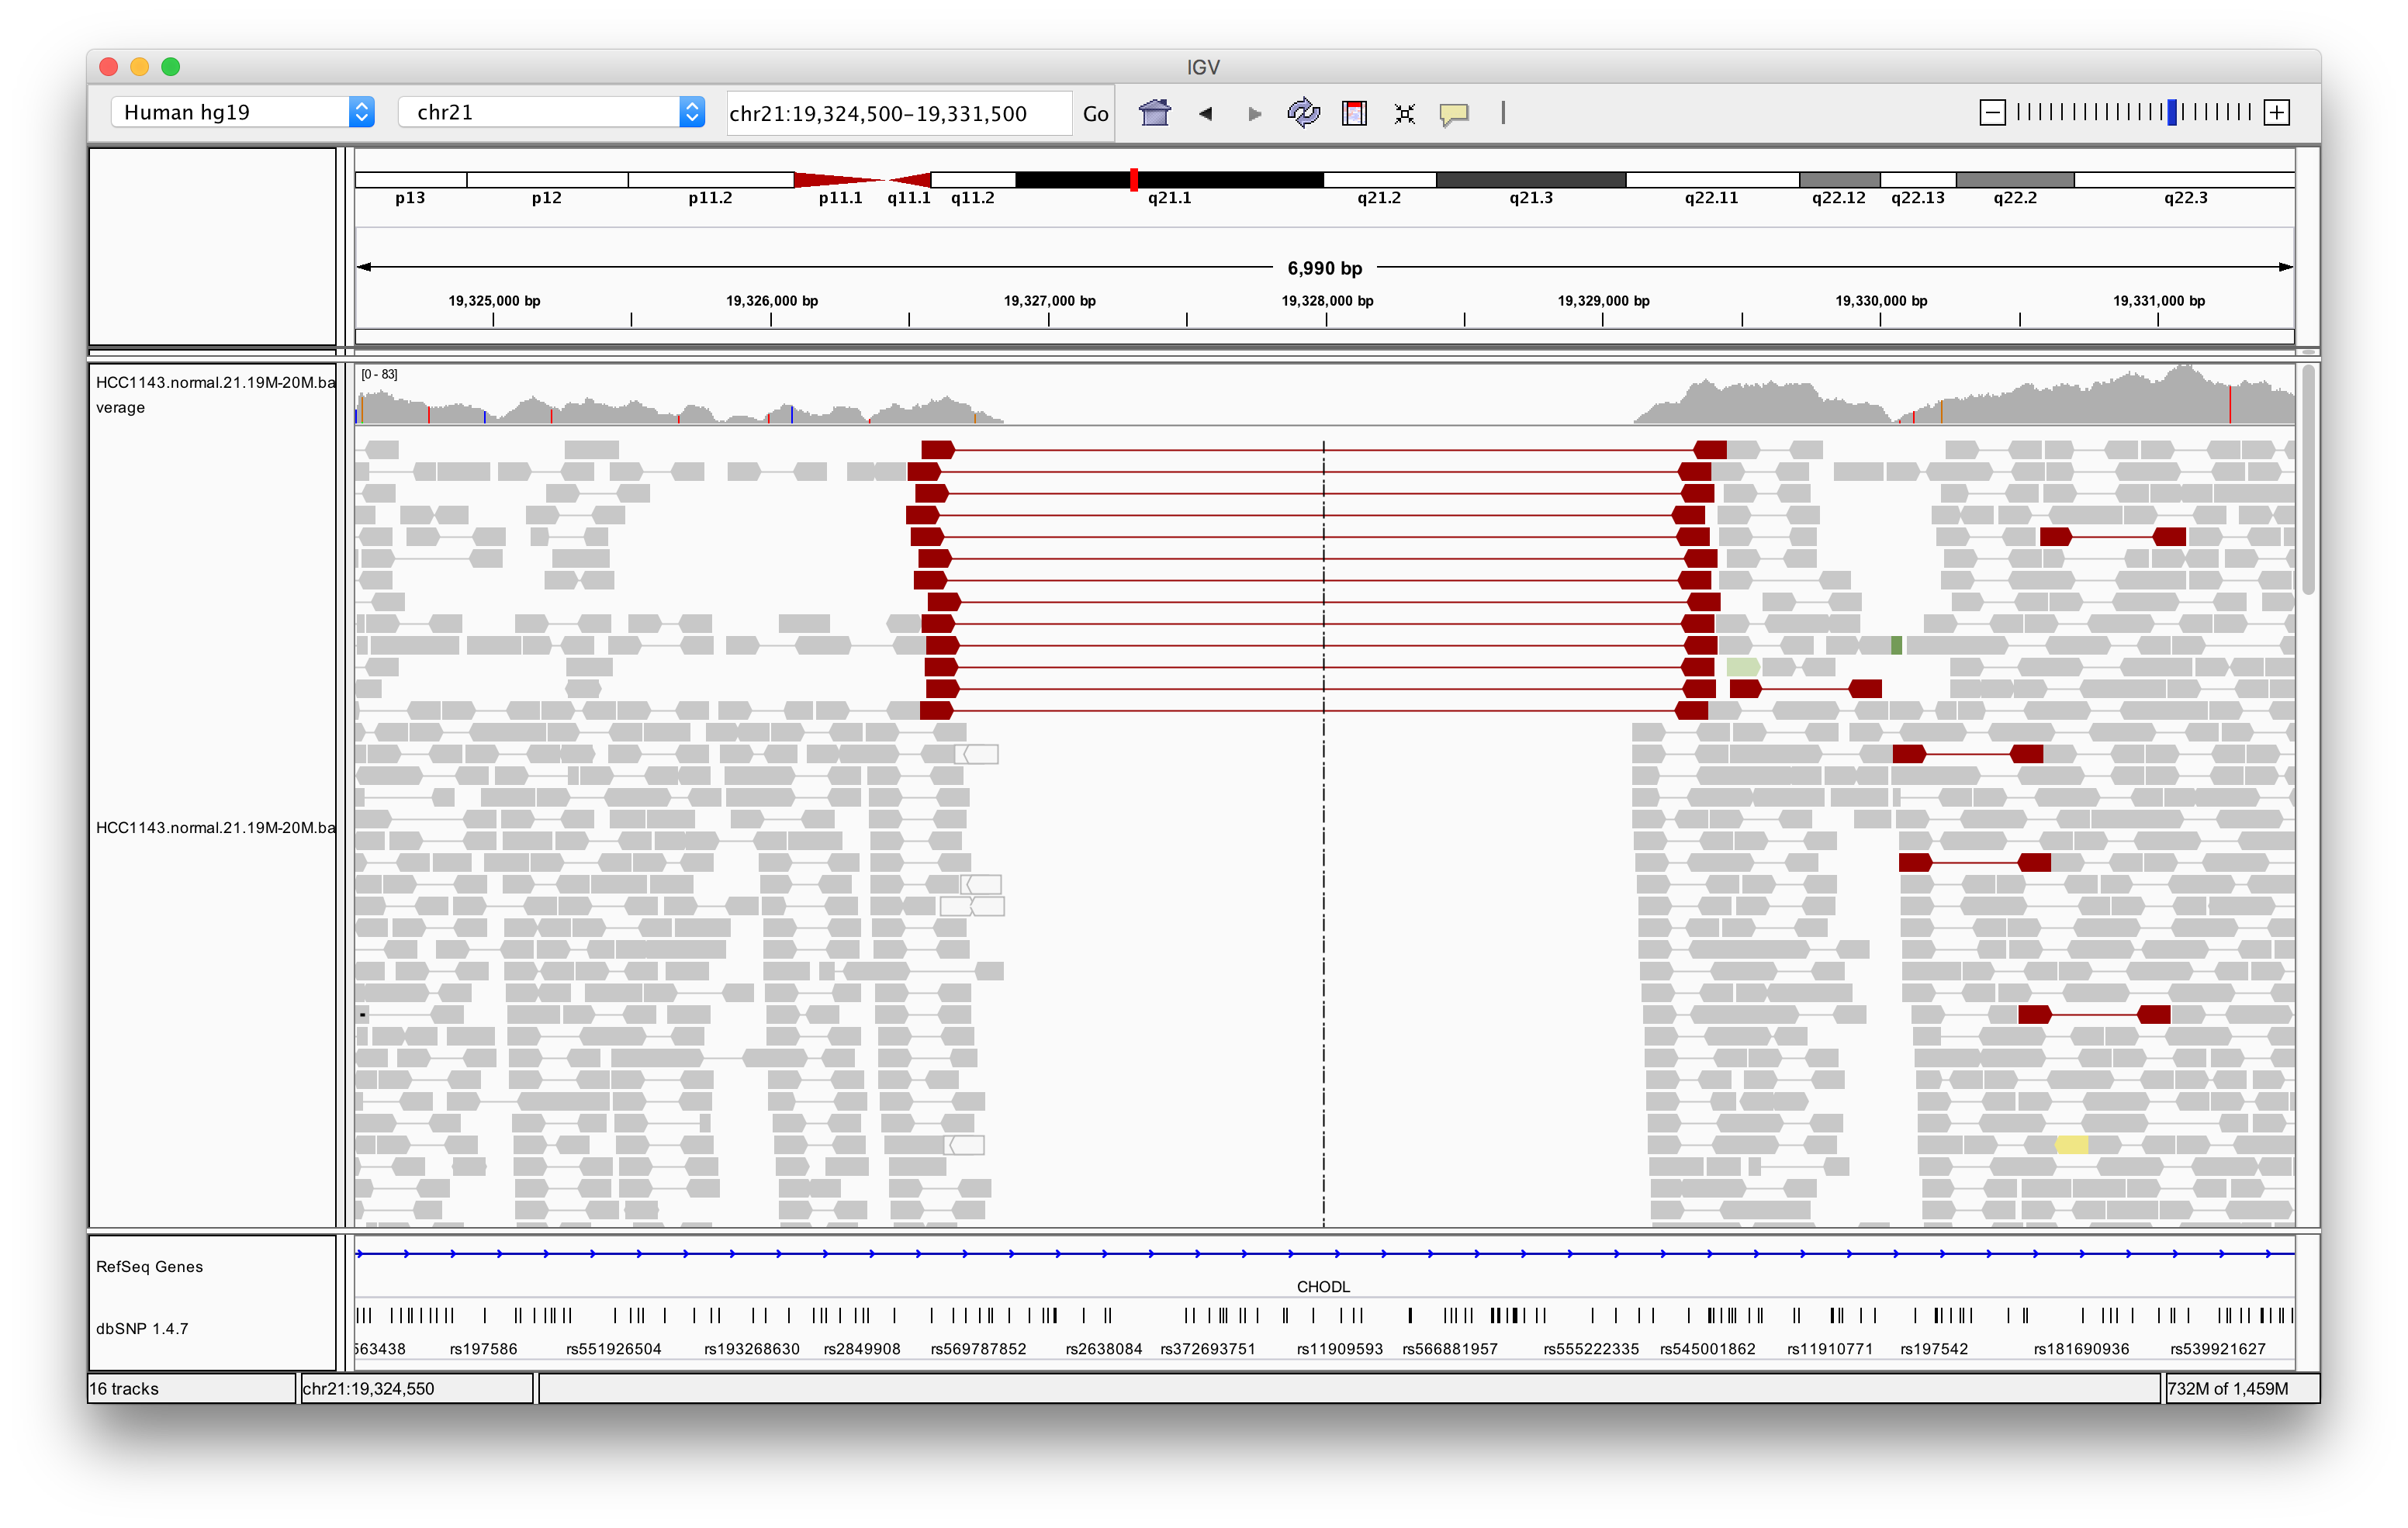Click the 19,331,000 bp ruler label

(2158, 300)
